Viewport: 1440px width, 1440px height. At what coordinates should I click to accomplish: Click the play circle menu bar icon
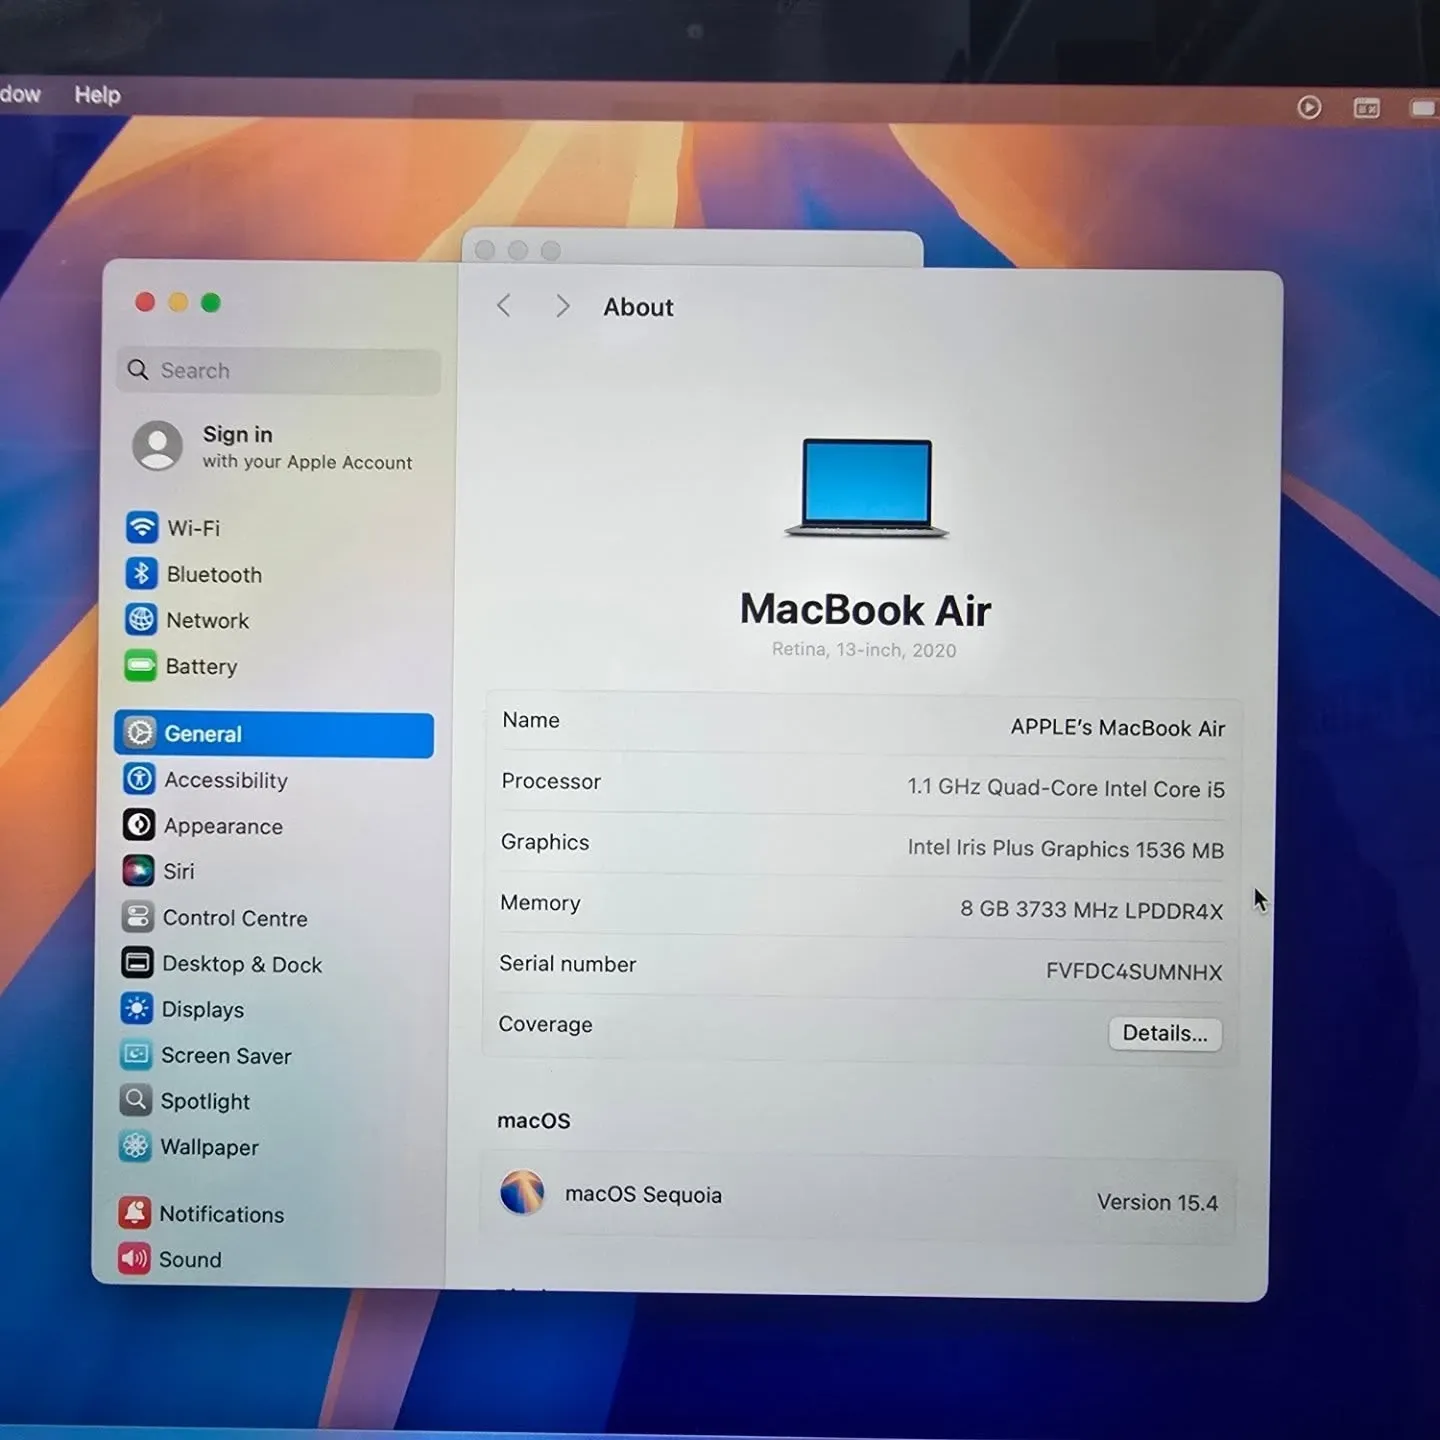coord(1309,107)
